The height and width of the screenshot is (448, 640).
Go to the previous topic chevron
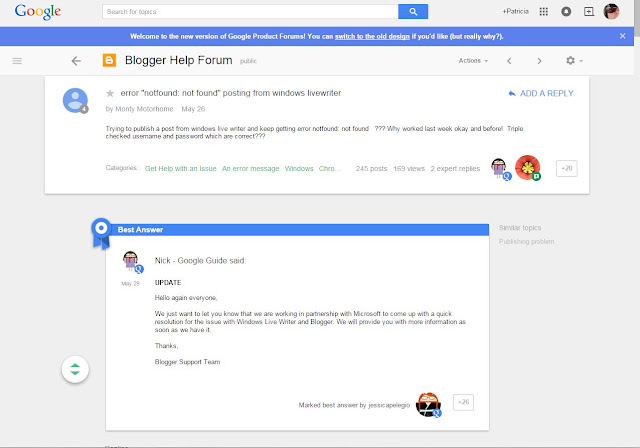(509, 61)
